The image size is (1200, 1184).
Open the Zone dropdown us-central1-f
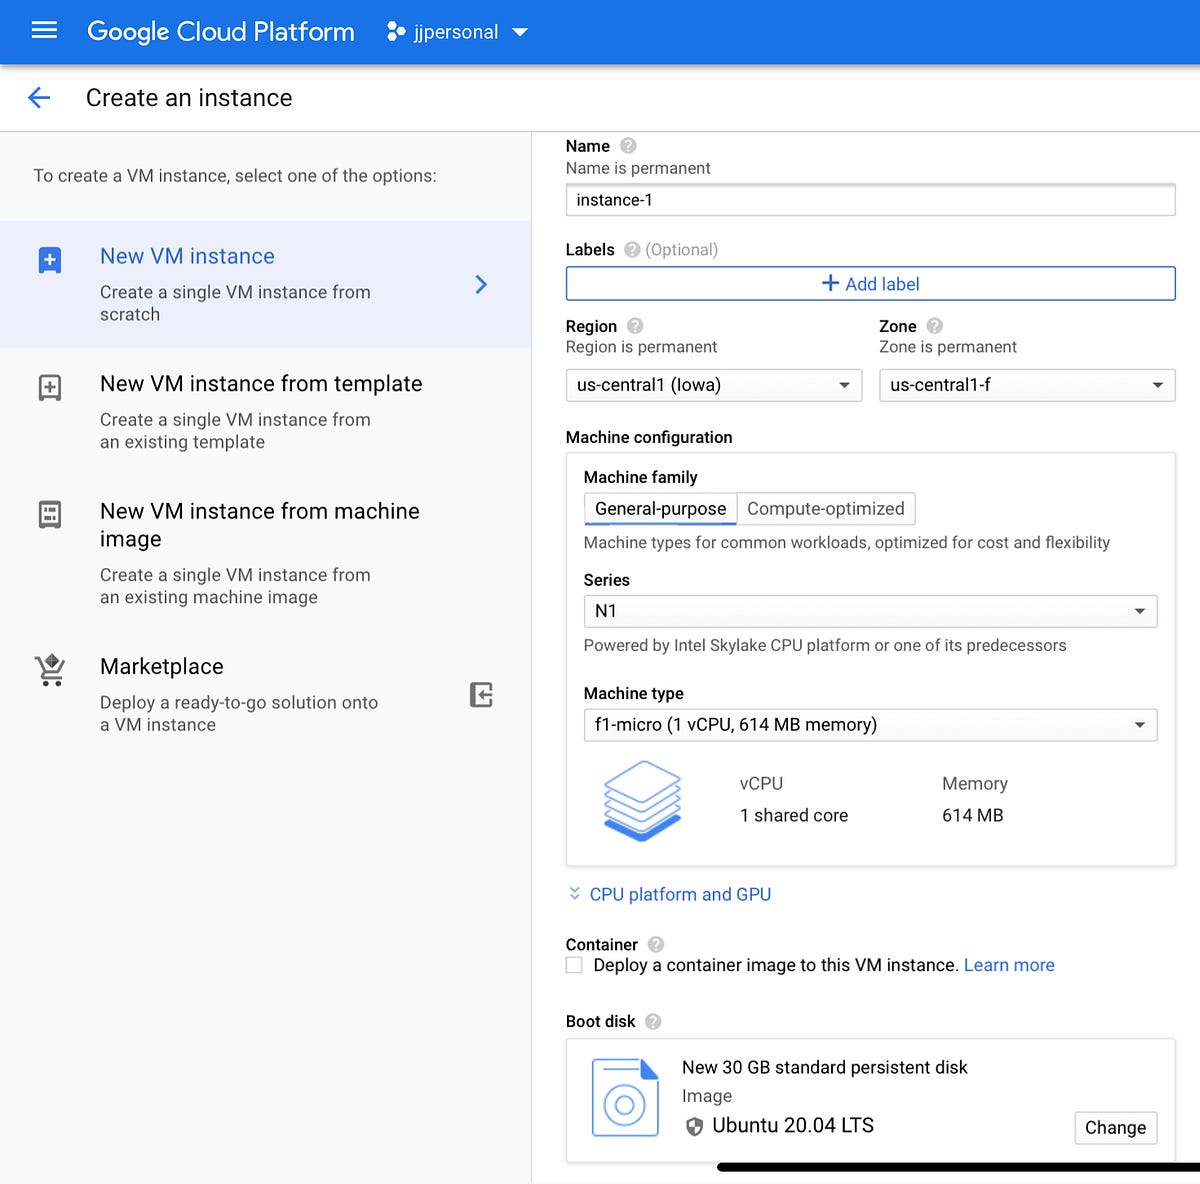coord(1027,385)
